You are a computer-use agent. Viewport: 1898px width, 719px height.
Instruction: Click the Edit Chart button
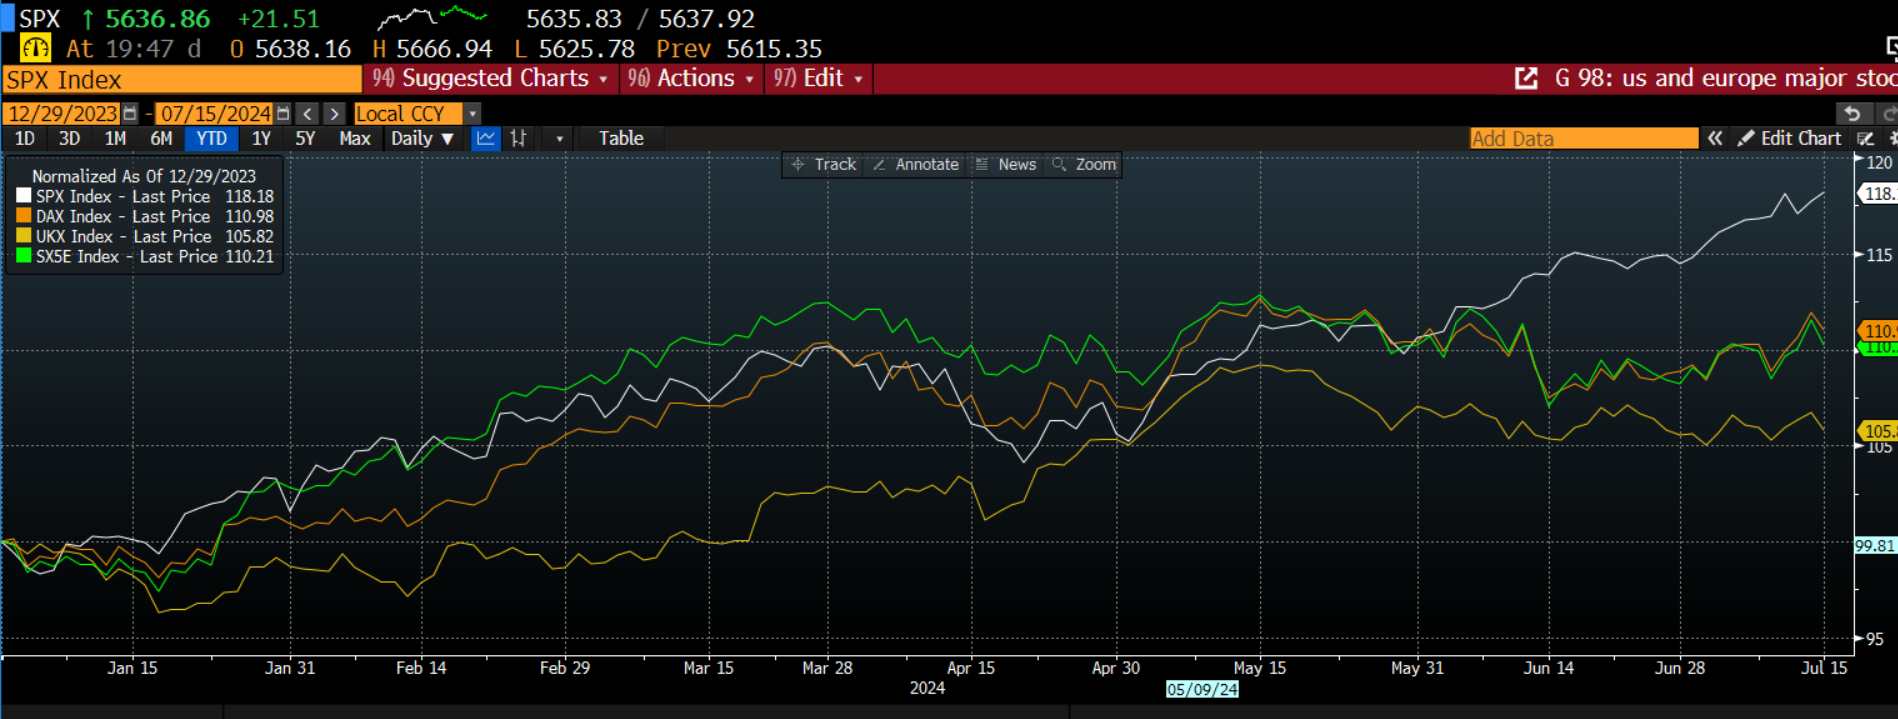click(x=1790, y=138)
